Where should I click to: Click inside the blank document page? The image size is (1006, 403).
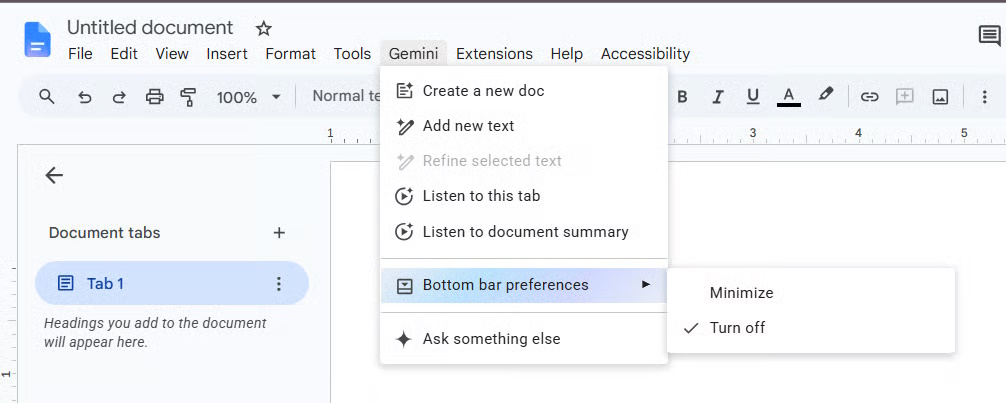coord(667,282)
